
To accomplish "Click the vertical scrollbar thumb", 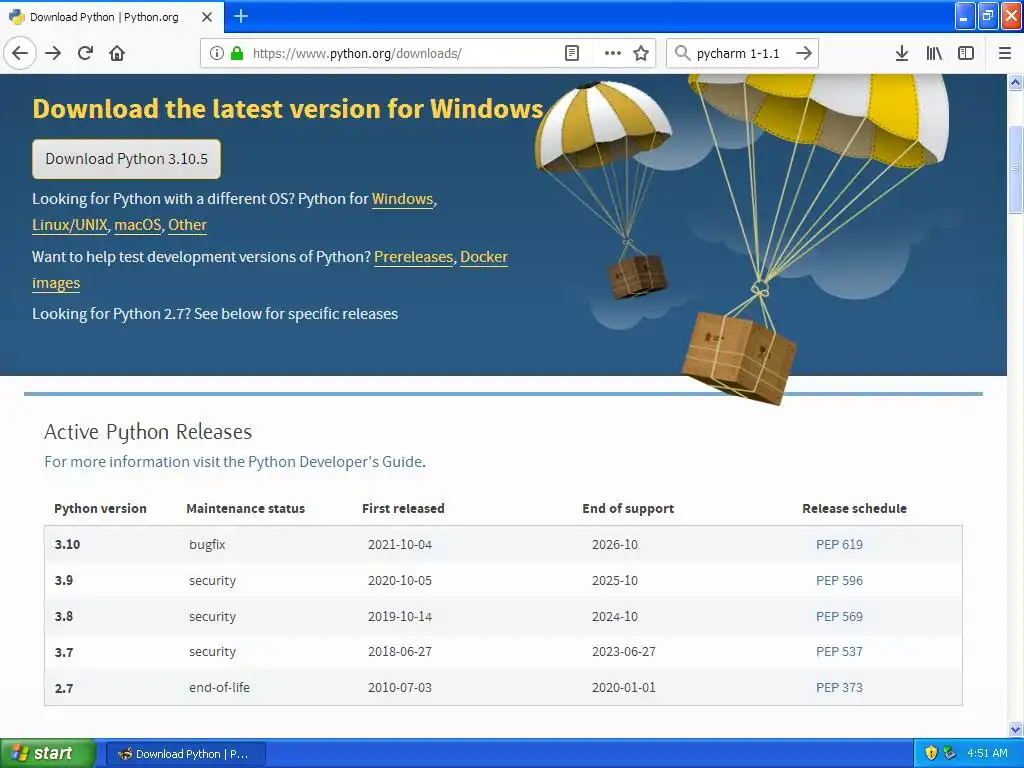I will click(1016, 170).
